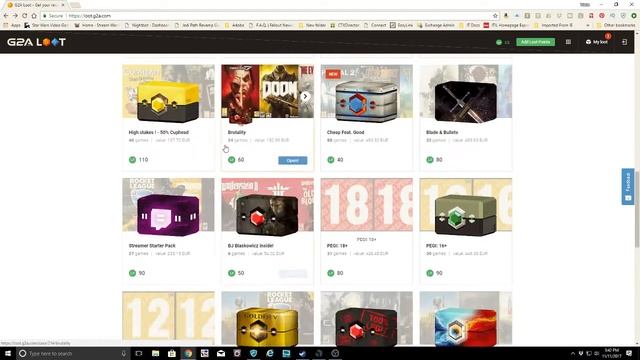Select the High stakes Cuphead yellow case
The height and width of the screenshot is (360, 640).
click(168, 102)
